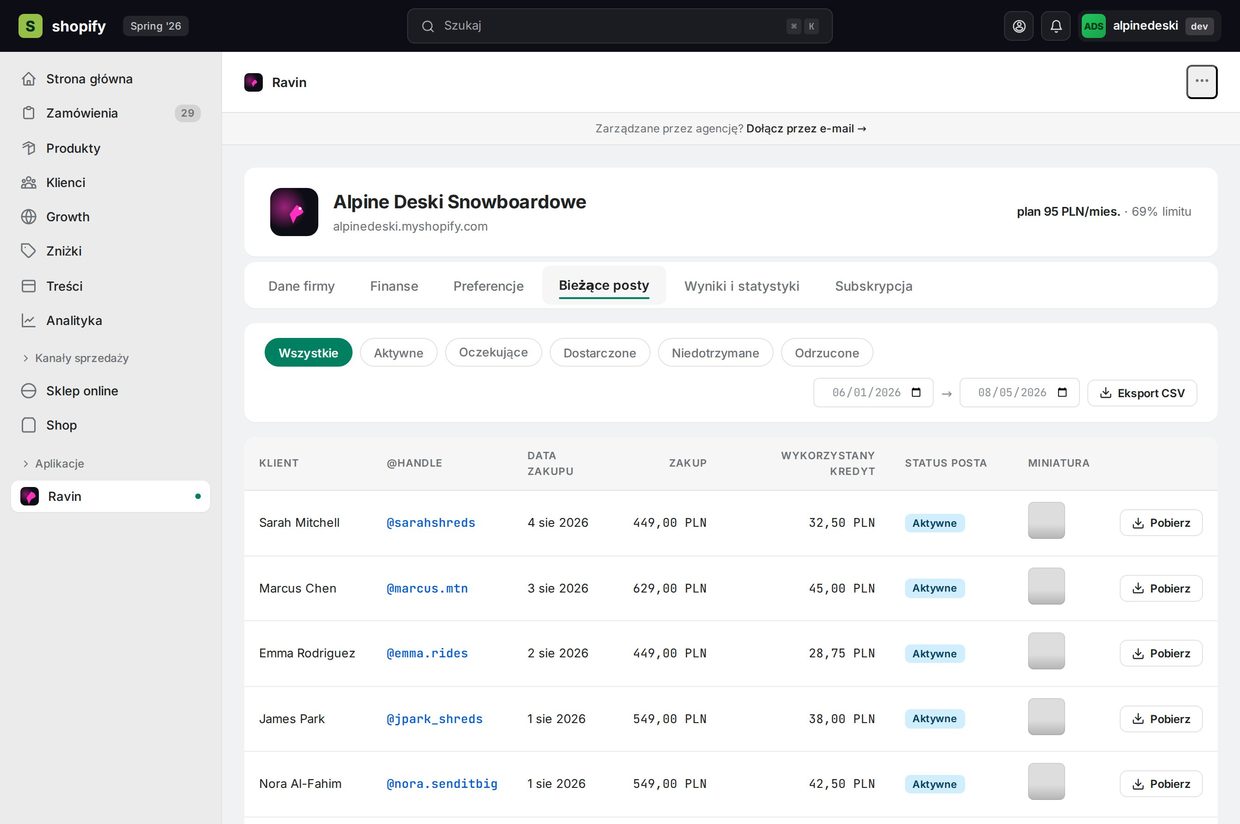Image resolution: width=1240 pixels, height=824 pixels.
Task: Open the @nora.senditbig handle link
Action: click(x=442, y=784)
